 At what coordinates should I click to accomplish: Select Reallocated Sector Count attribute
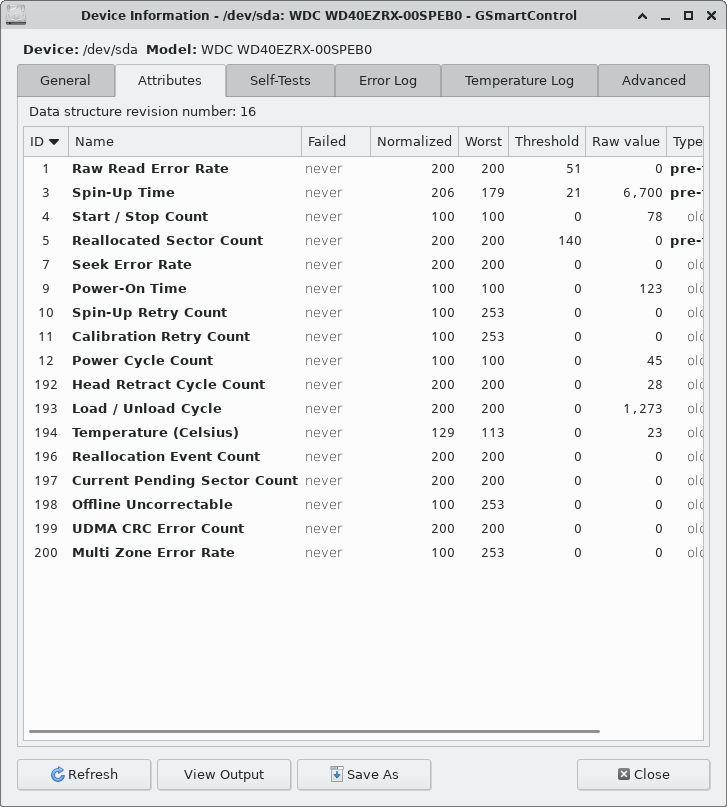pyautogui.click(x=363, y=241)
